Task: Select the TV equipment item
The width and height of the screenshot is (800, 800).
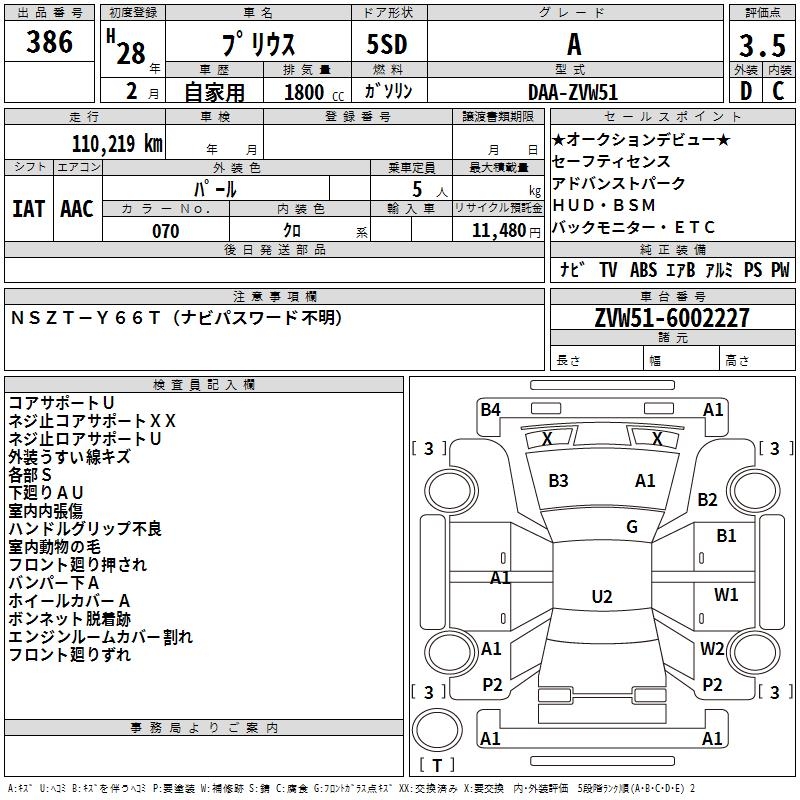Action: coord(608,270)
